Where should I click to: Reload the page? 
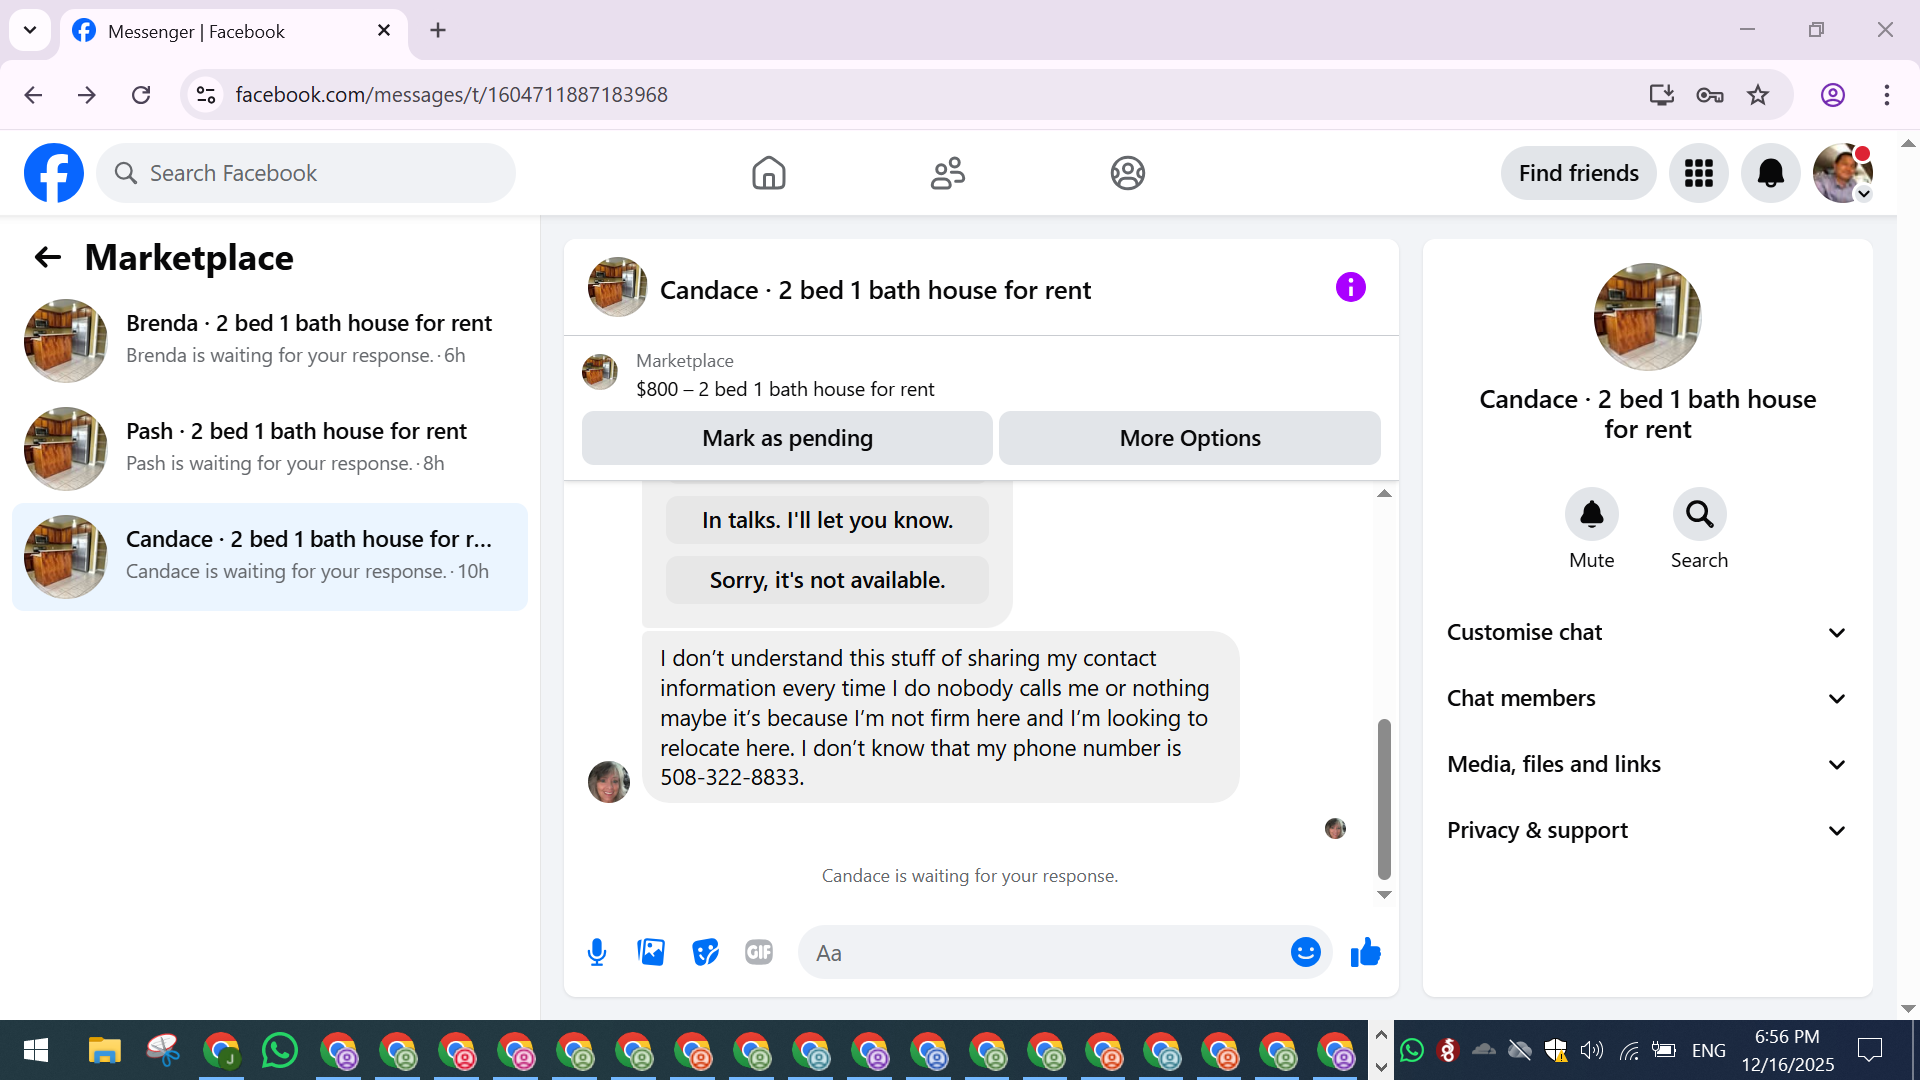coord(141,95)
